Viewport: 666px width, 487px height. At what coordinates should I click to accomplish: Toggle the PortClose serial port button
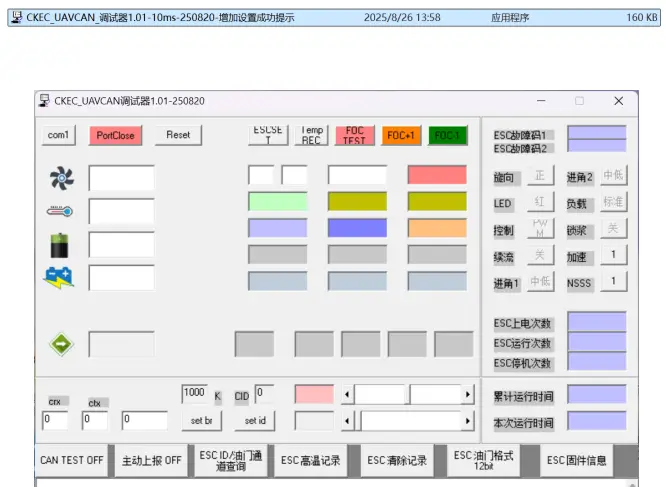(x=115, y=135)
